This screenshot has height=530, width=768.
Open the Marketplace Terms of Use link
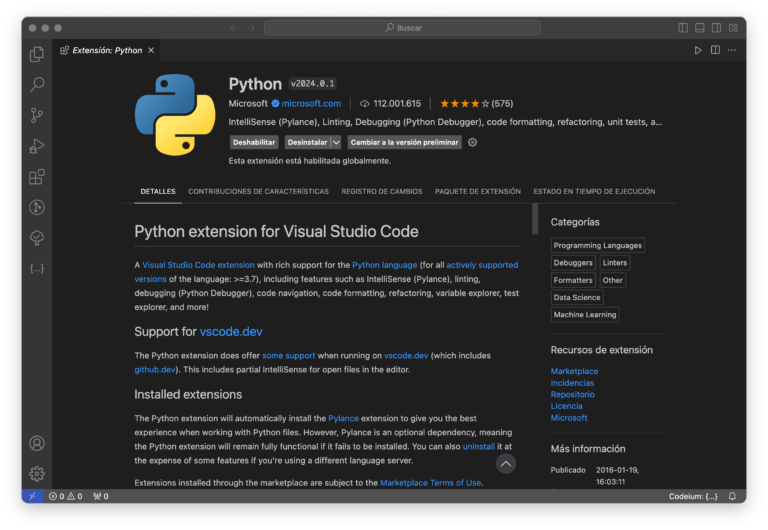coord(431,482)
